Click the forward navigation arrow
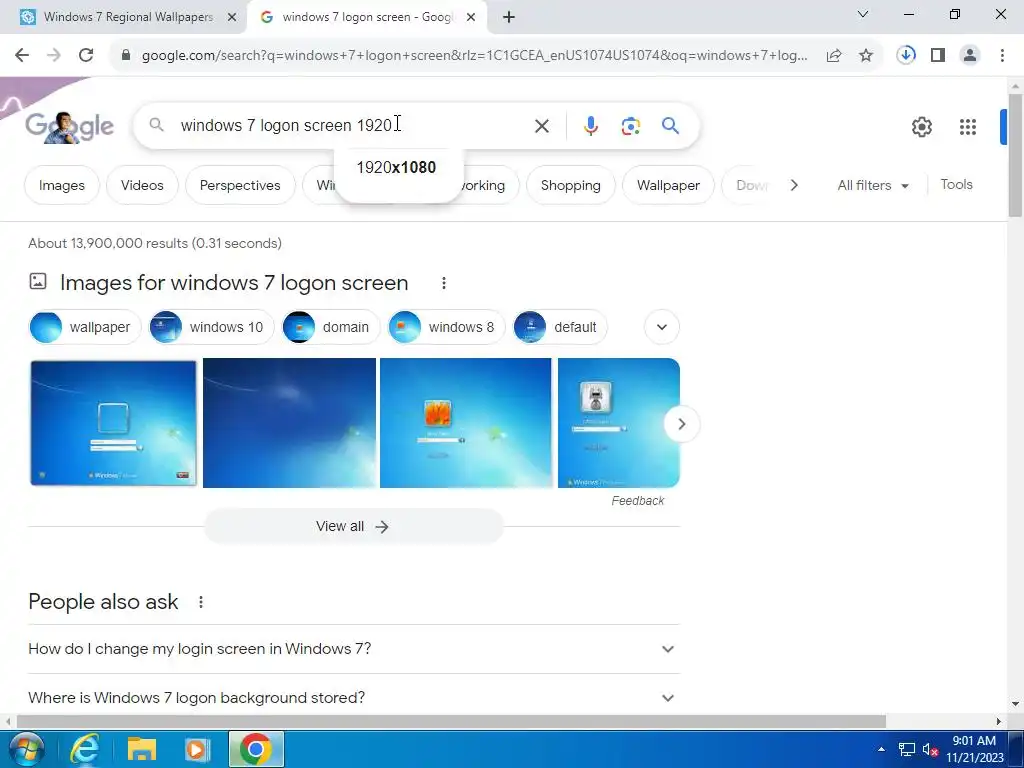 point(54,56)
